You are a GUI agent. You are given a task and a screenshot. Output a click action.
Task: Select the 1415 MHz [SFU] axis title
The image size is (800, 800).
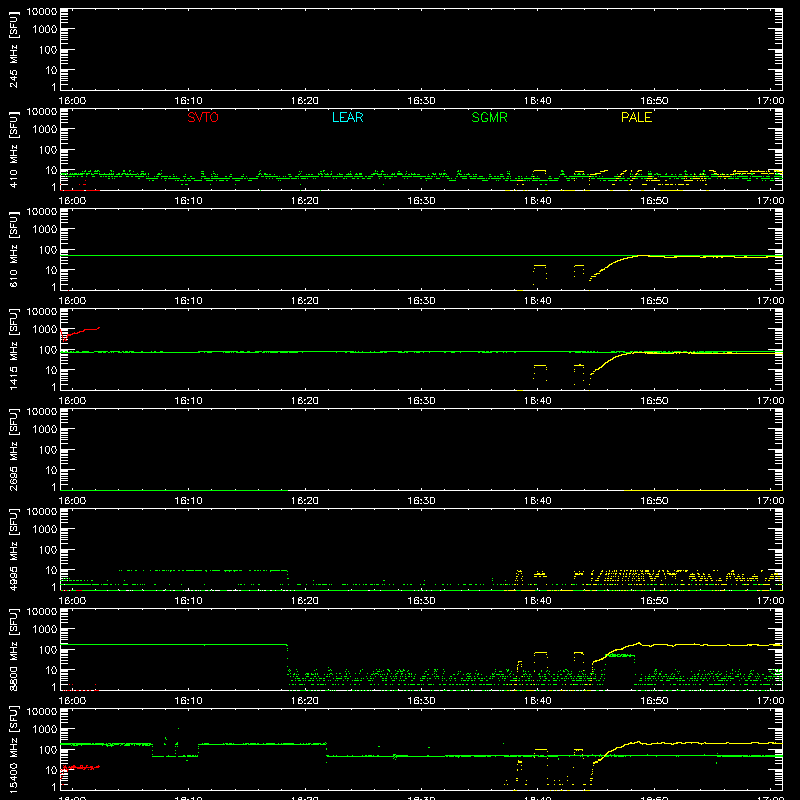13,349
